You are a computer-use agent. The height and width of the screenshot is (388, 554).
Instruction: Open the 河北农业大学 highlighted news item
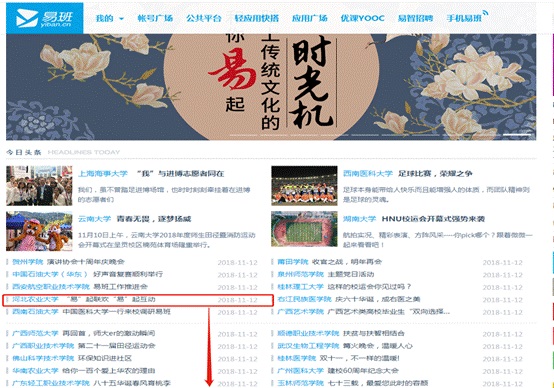pos(138,300)
